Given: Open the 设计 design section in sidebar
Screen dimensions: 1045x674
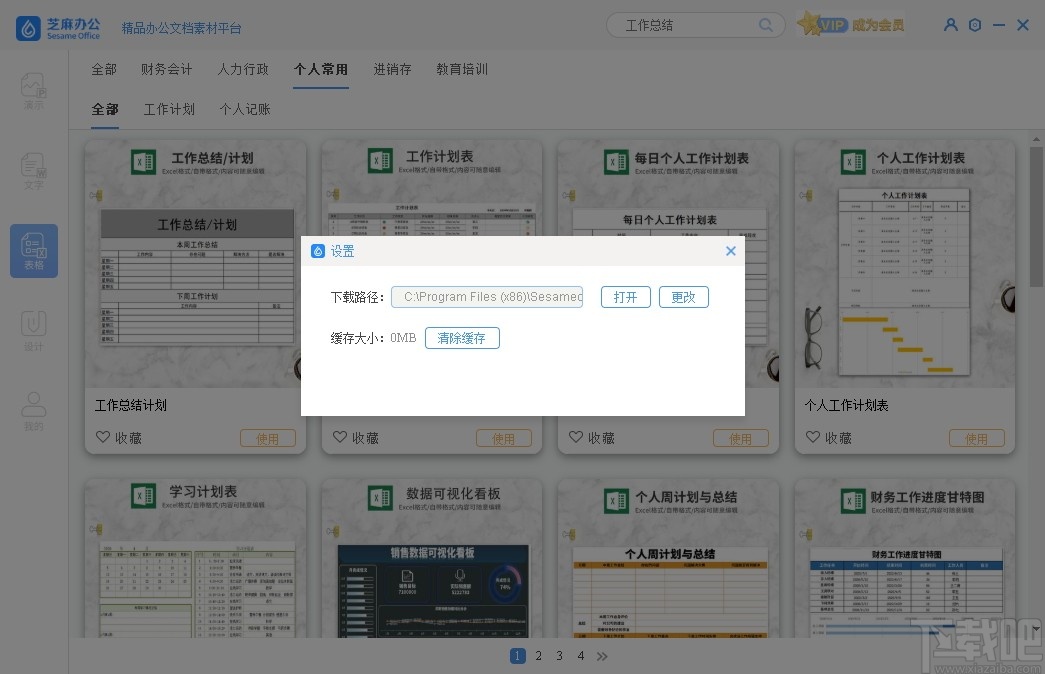Looking at the screenshot, I should point(33,328).
